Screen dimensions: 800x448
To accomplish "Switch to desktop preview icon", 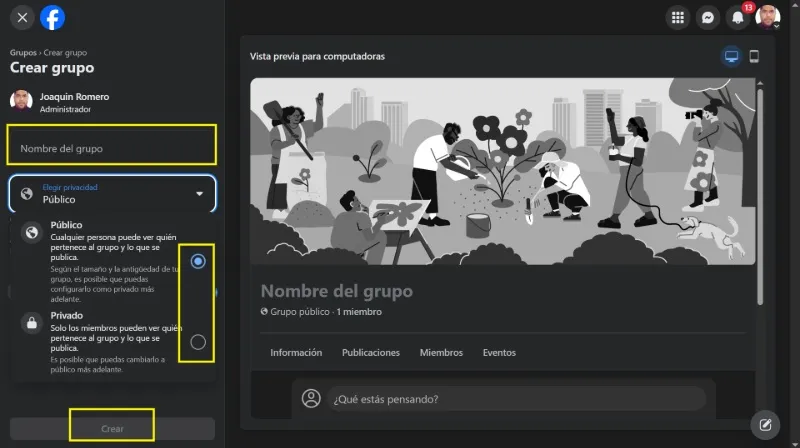I will [732, 56].
